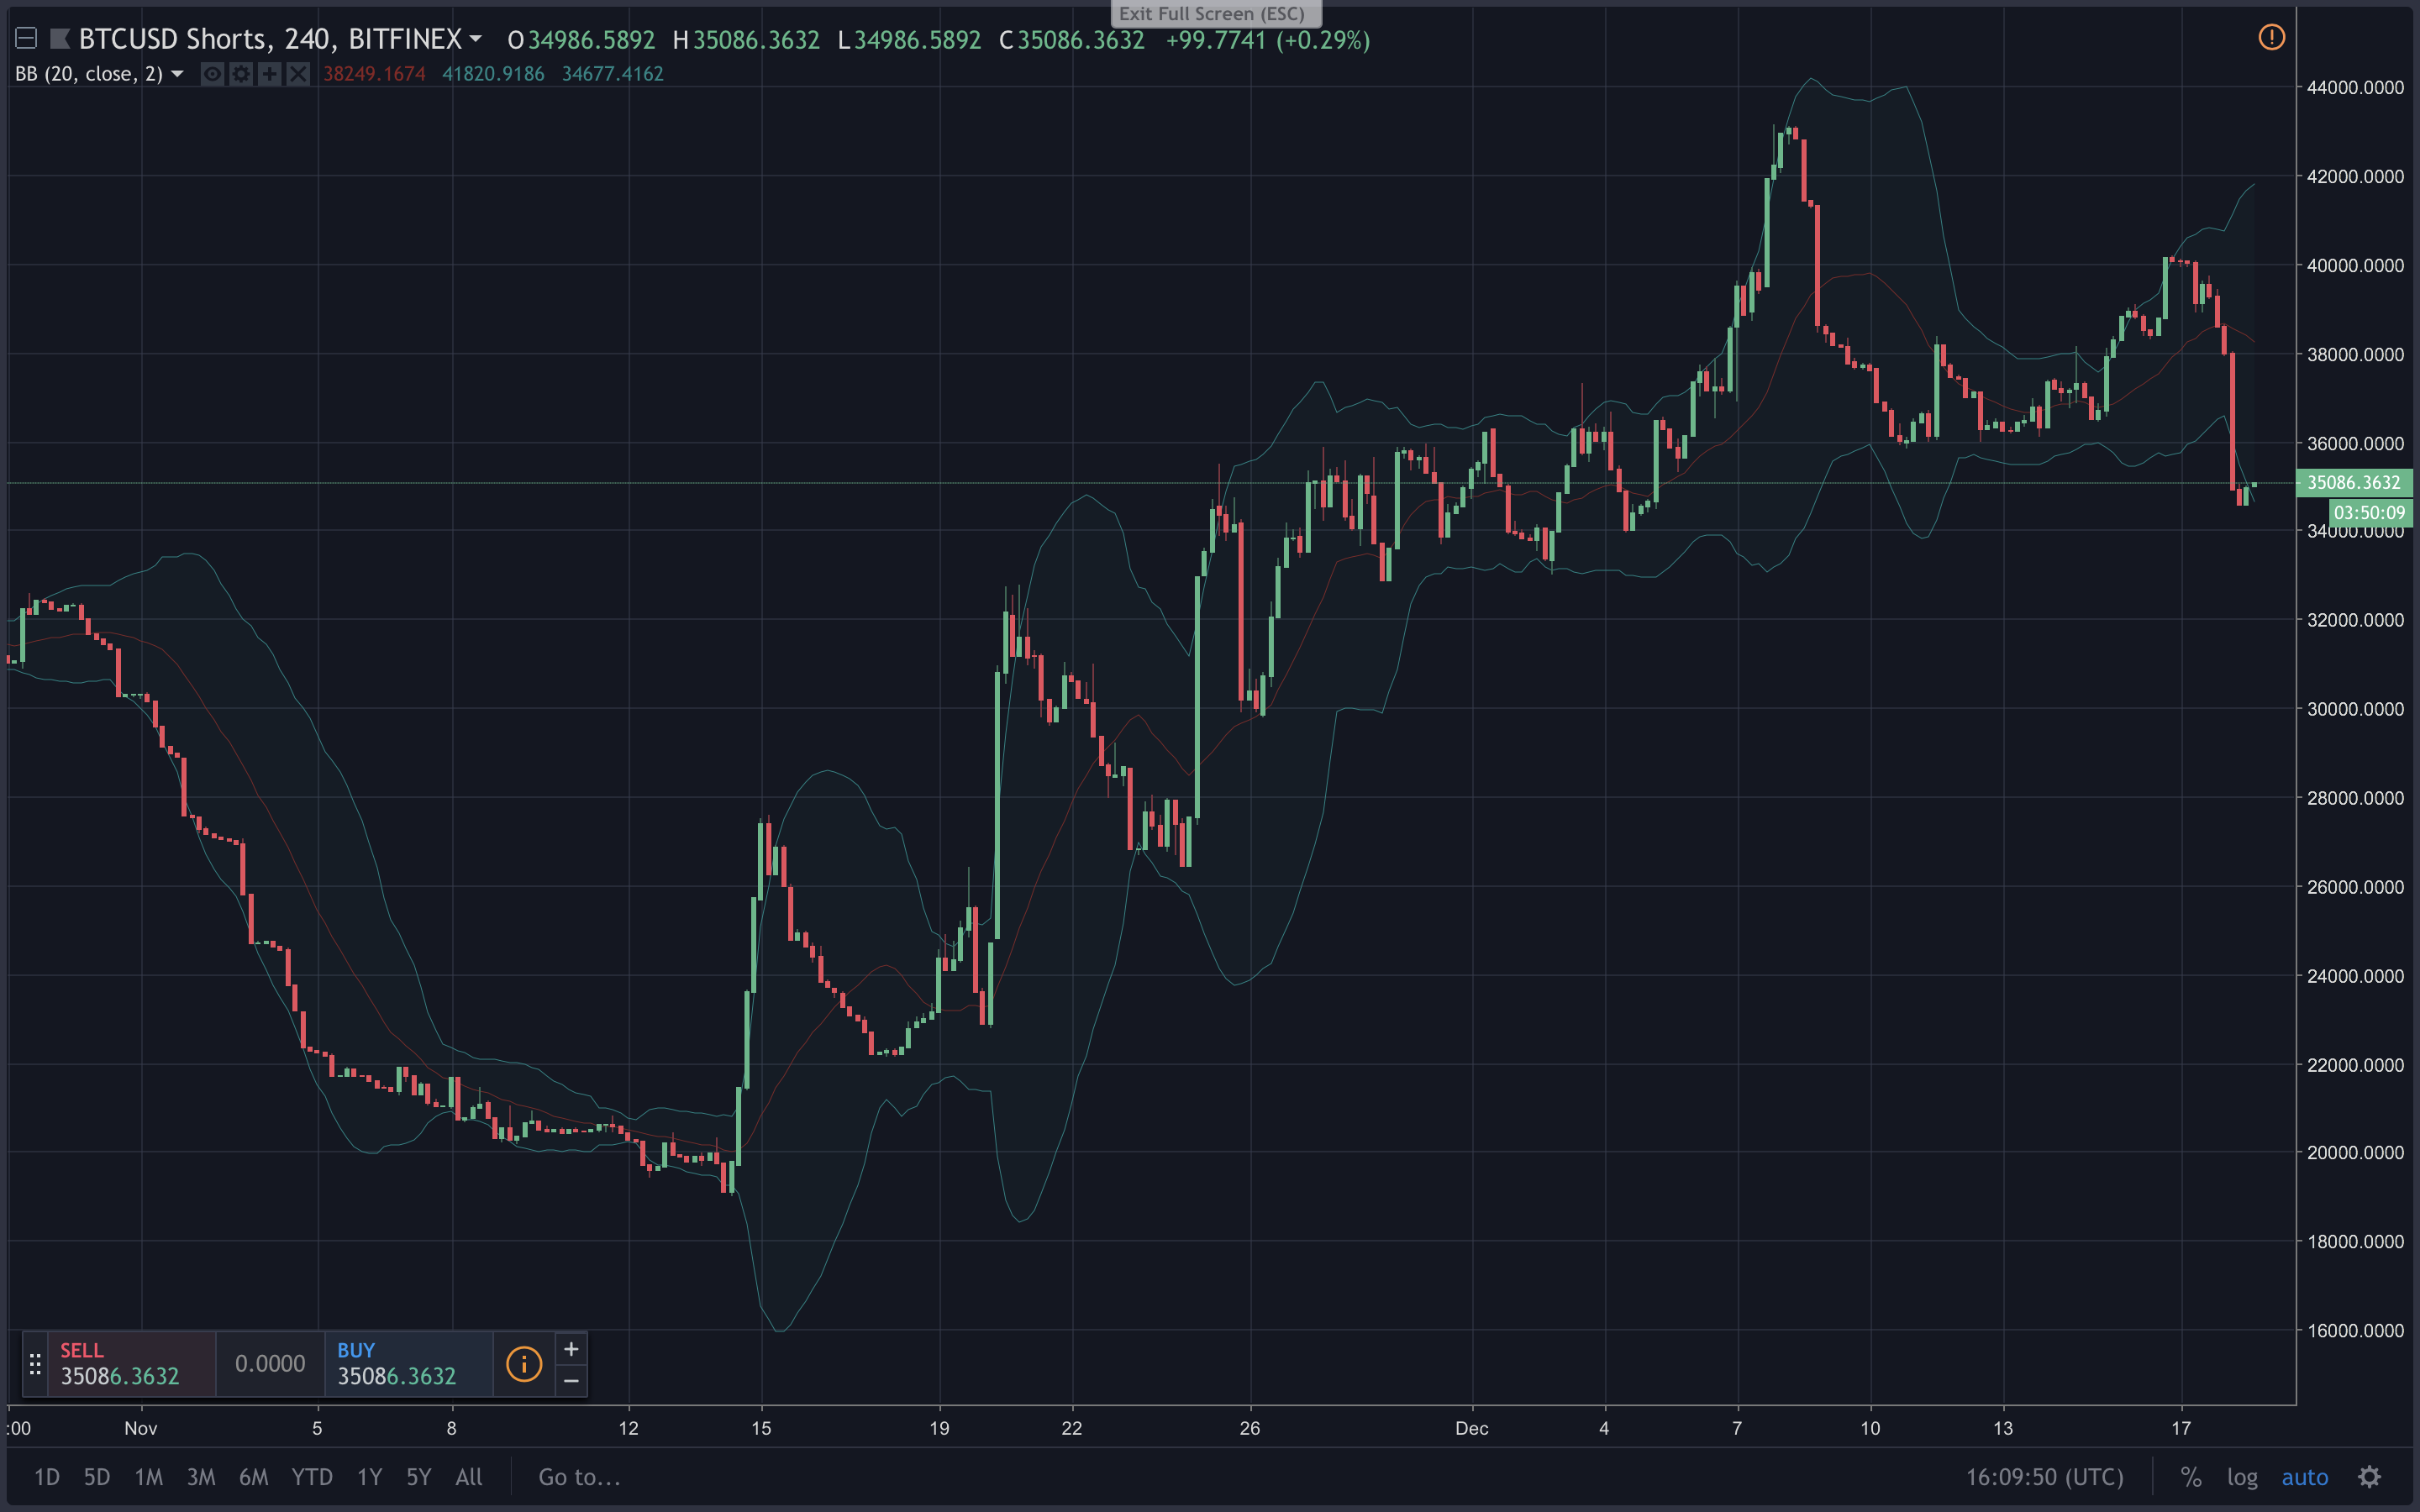
Task: Click the flag icon beside BTCUSD Shorts
Action: (x=60, y=39)
